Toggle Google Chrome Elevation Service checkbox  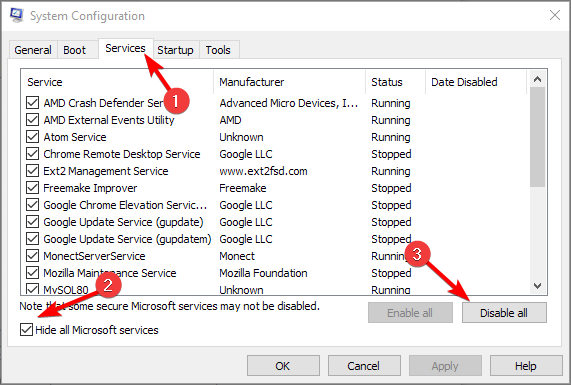(x=32, y=205)
